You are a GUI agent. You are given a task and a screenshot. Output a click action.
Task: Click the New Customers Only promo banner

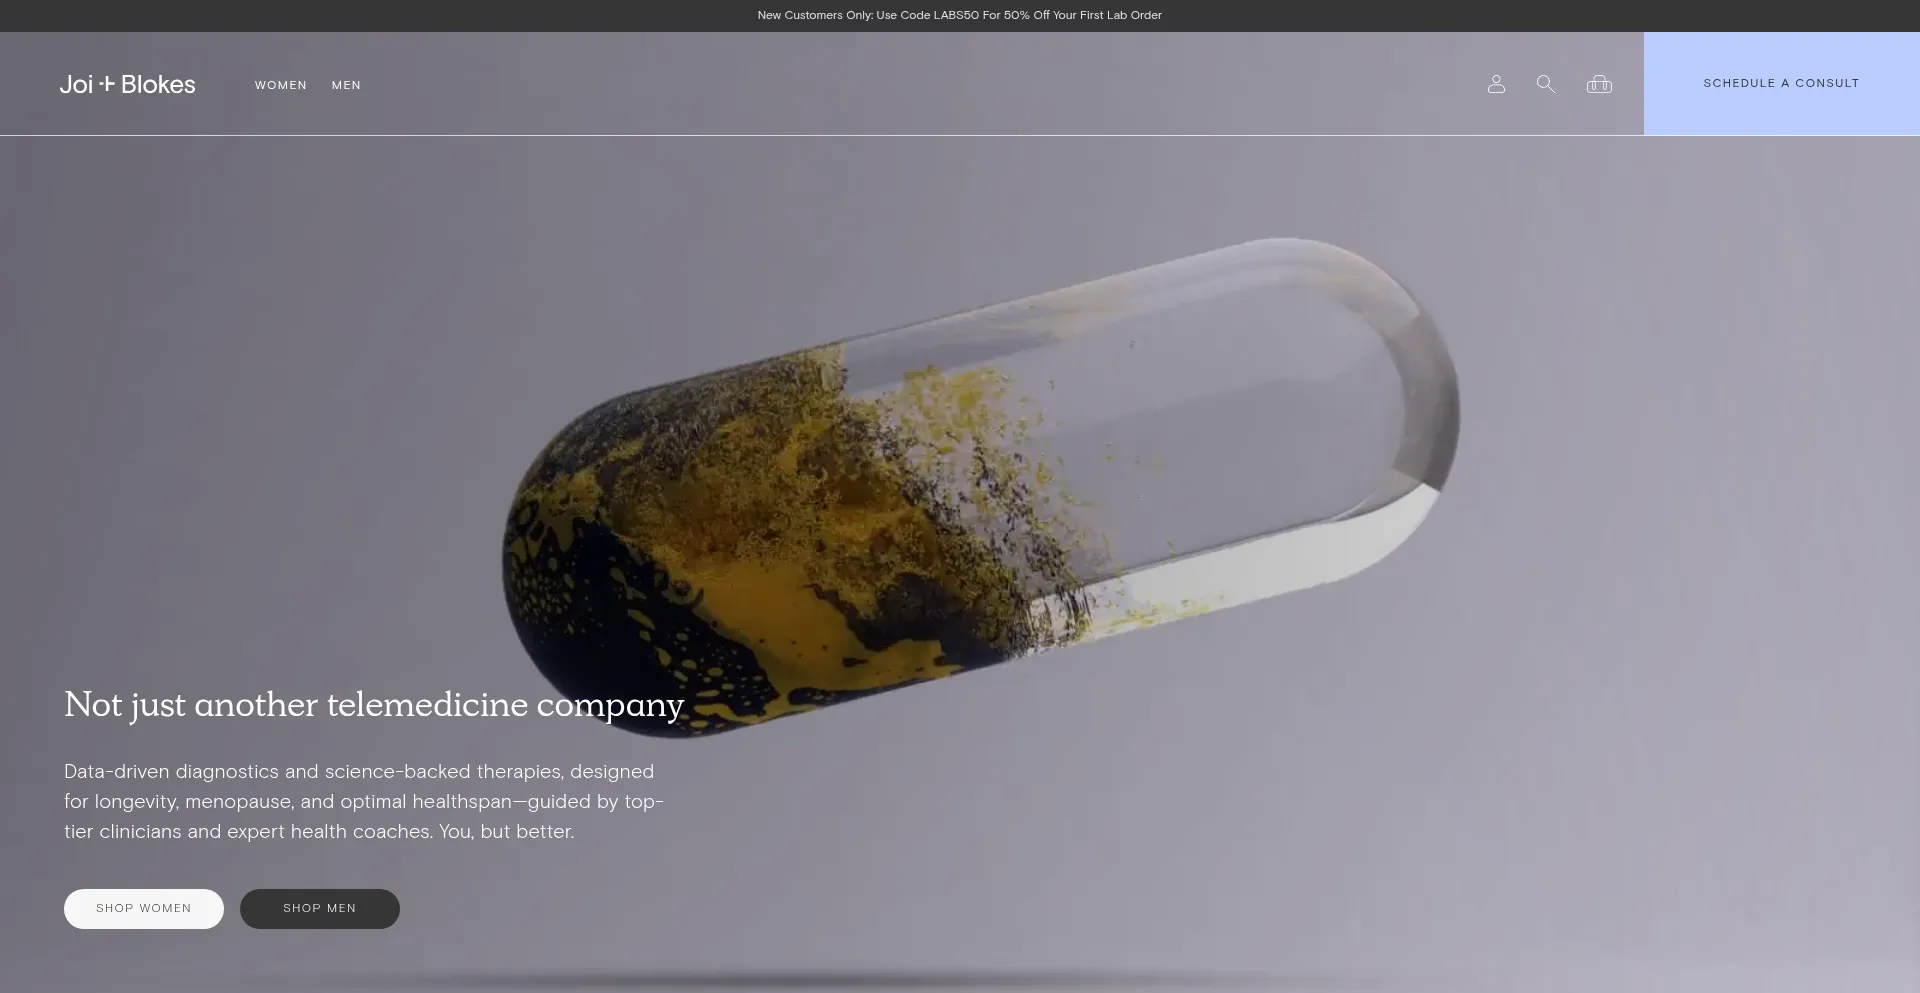tap(959, 15)
